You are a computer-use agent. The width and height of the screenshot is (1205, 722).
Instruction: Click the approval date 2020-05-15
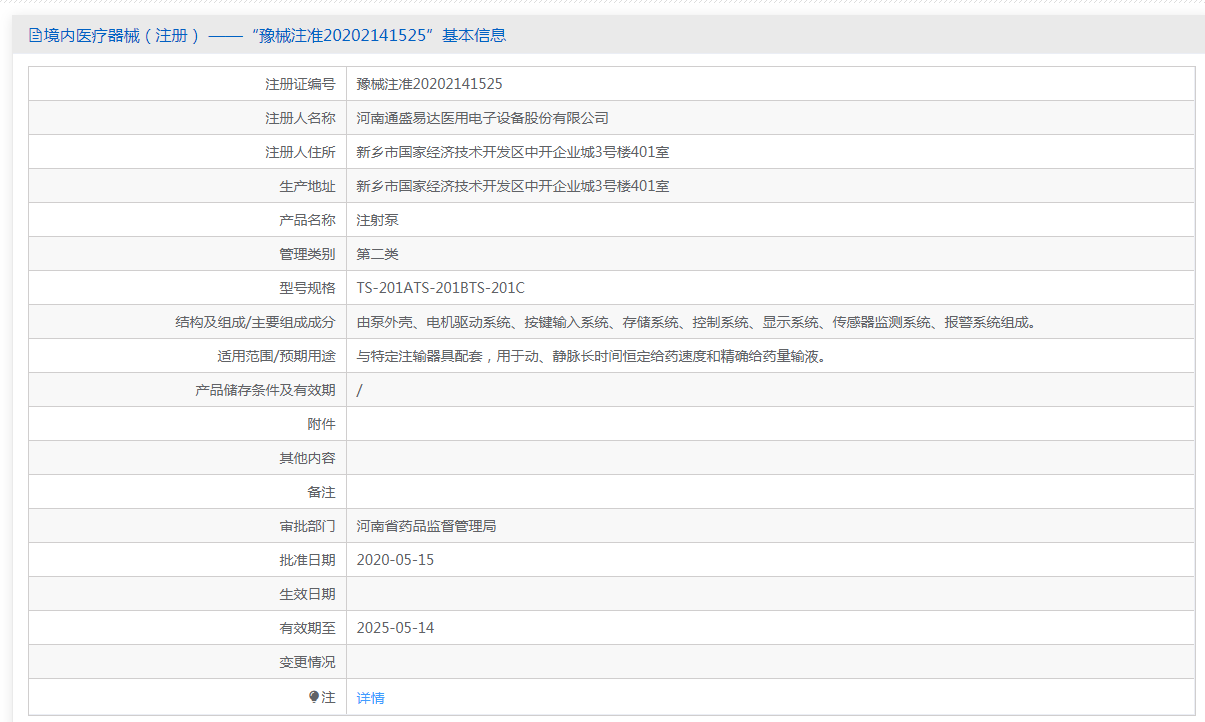click(x=395, y=560)
